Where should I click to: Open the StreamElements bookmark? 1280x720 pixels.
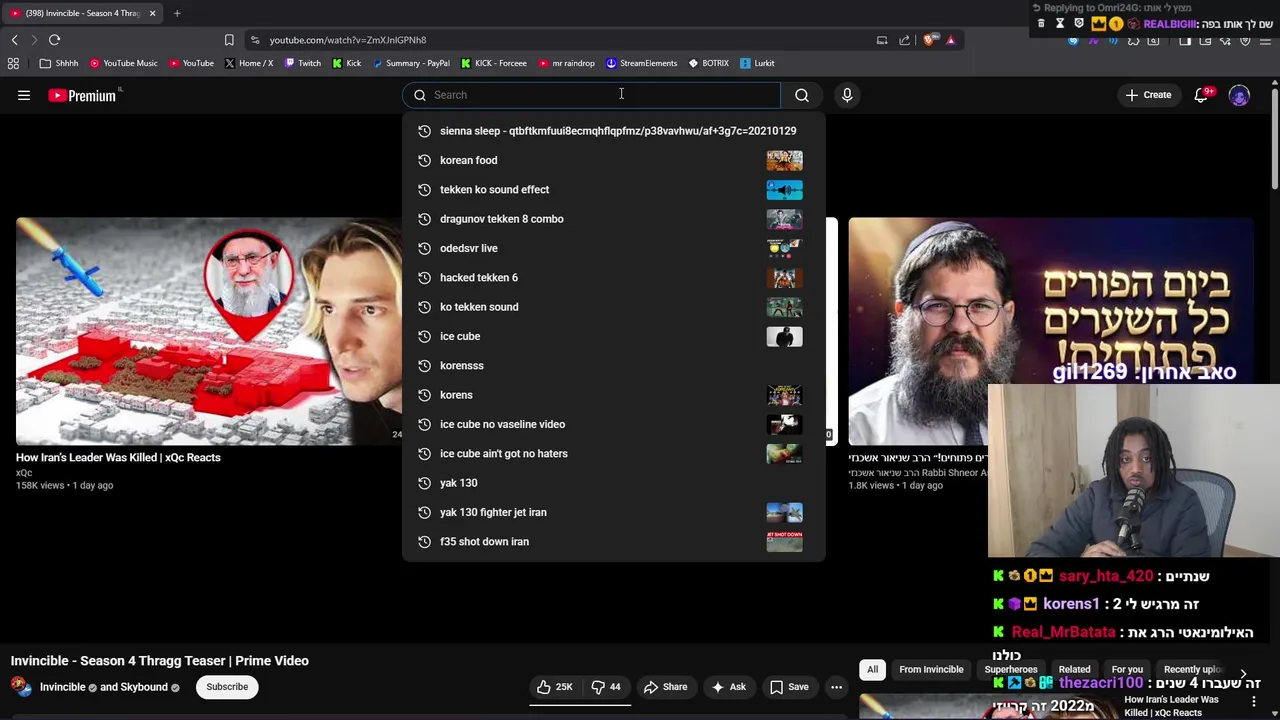642,63
